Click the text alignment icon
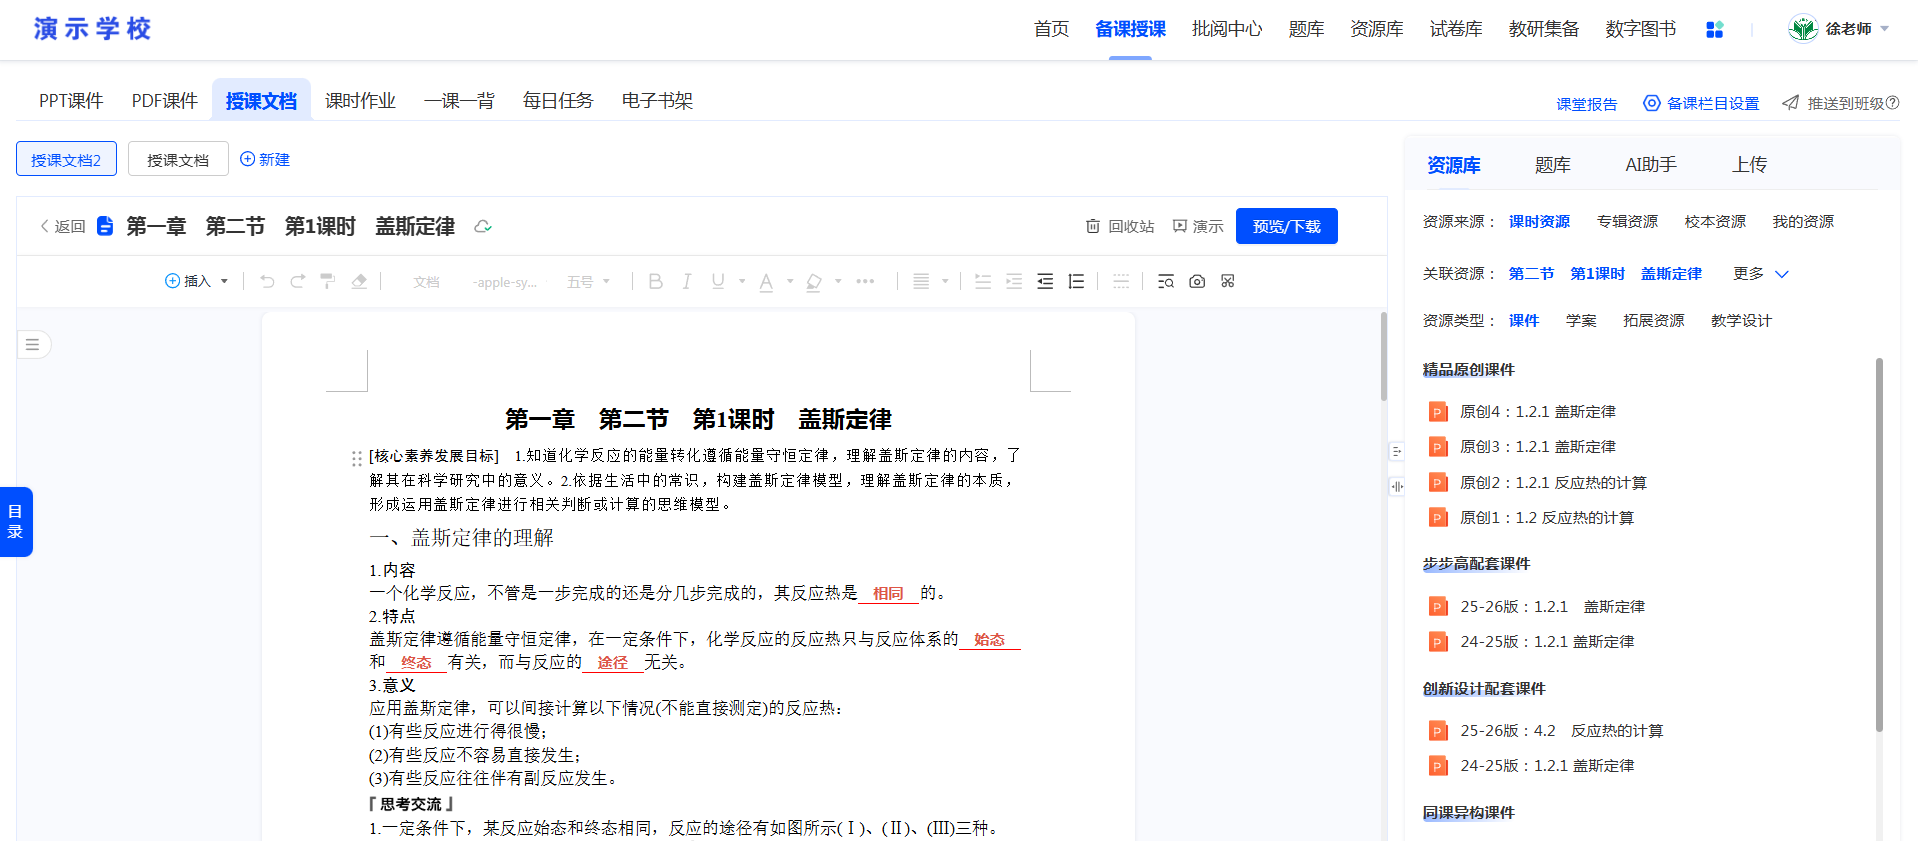 921,281
